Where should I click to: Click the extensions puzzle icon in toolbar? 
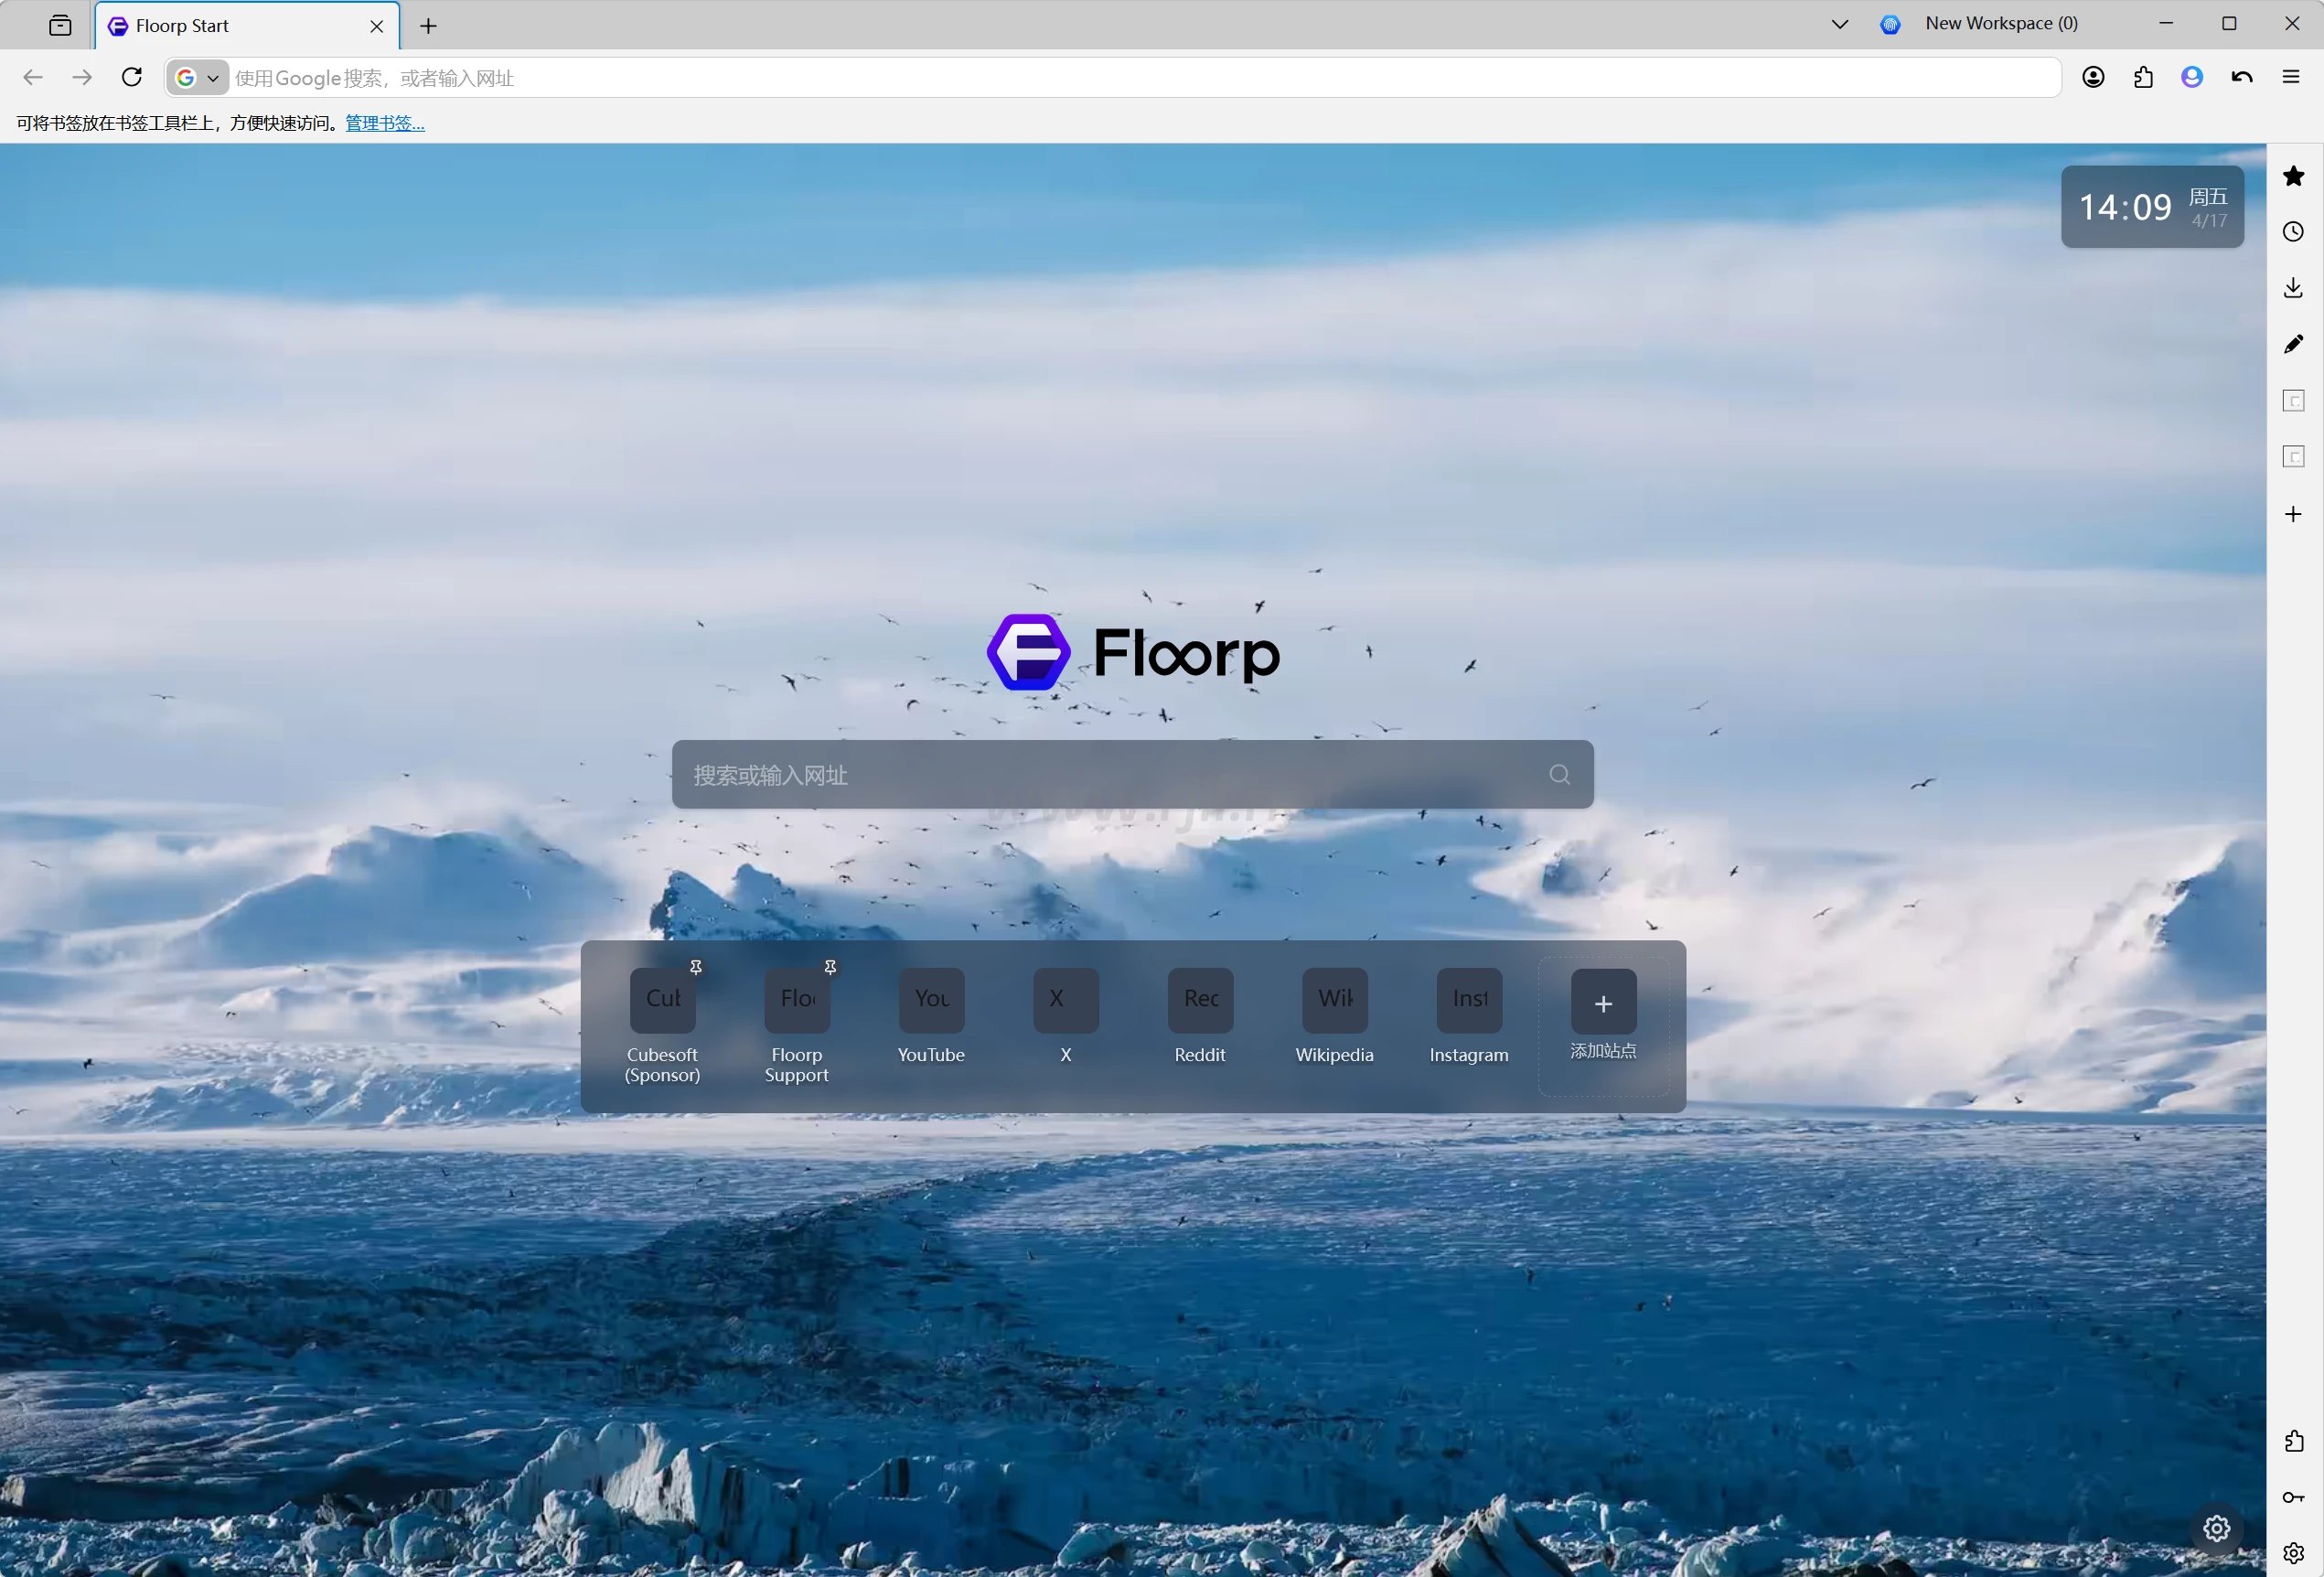pos(2142,77)
